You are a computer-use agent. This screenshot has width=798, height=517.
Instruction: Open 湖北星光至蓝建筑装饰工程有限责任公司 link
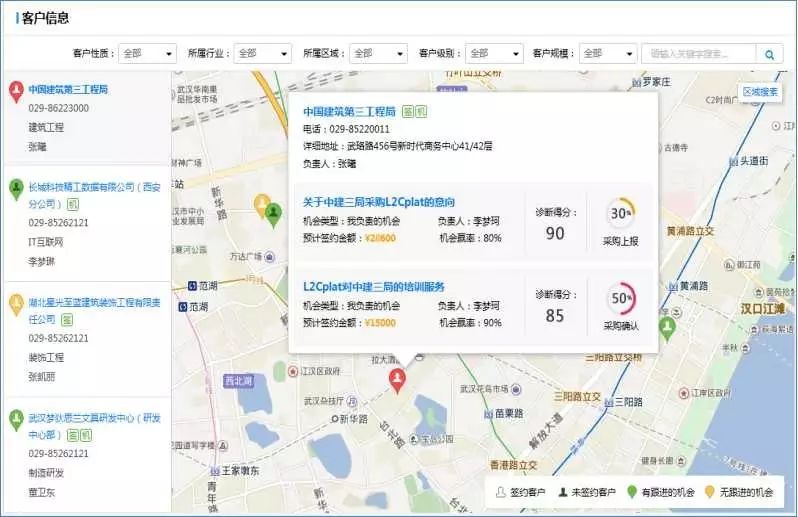tap(94, 311)
